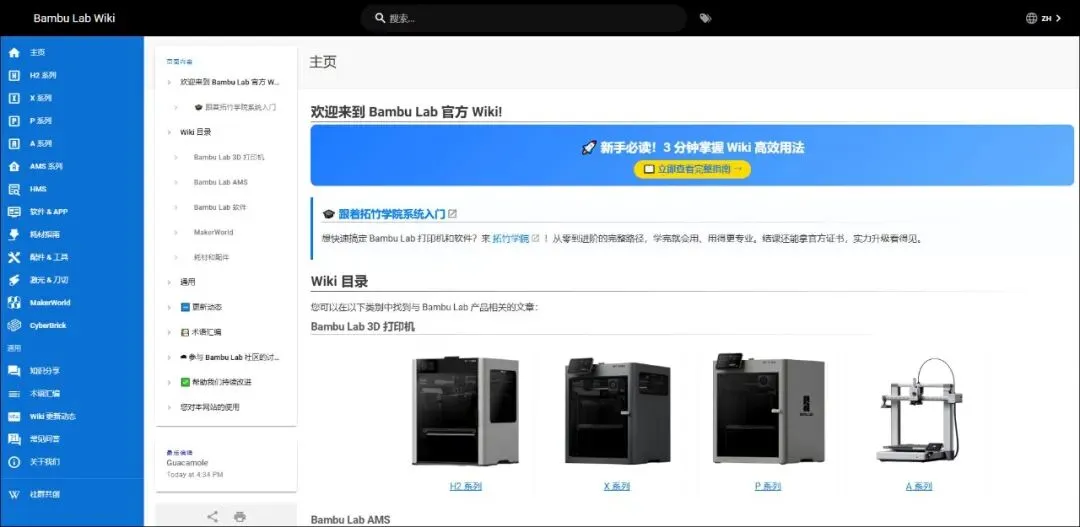Screen dimensions: 1080x527
Task: Open 耗材指南 filament guide in sidebar
Action: point(72,234)
